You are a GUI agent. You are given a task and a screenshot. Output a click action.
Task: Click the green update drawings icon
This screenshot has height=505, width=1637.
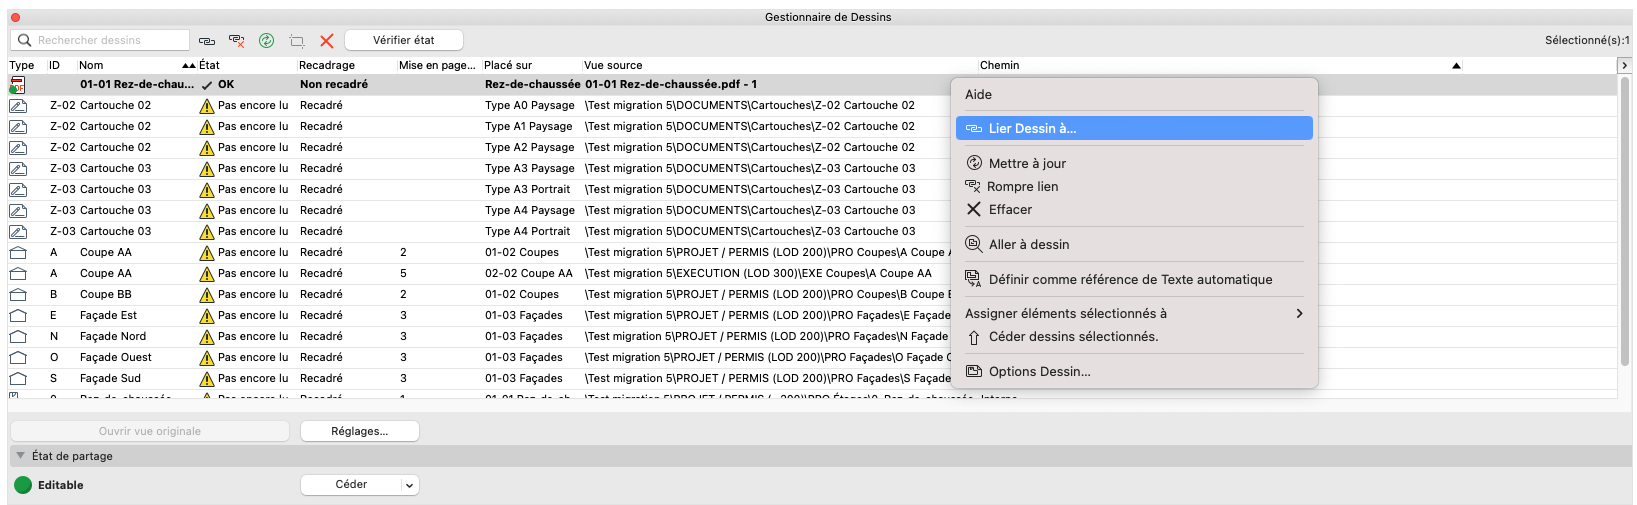click(267, 41)
